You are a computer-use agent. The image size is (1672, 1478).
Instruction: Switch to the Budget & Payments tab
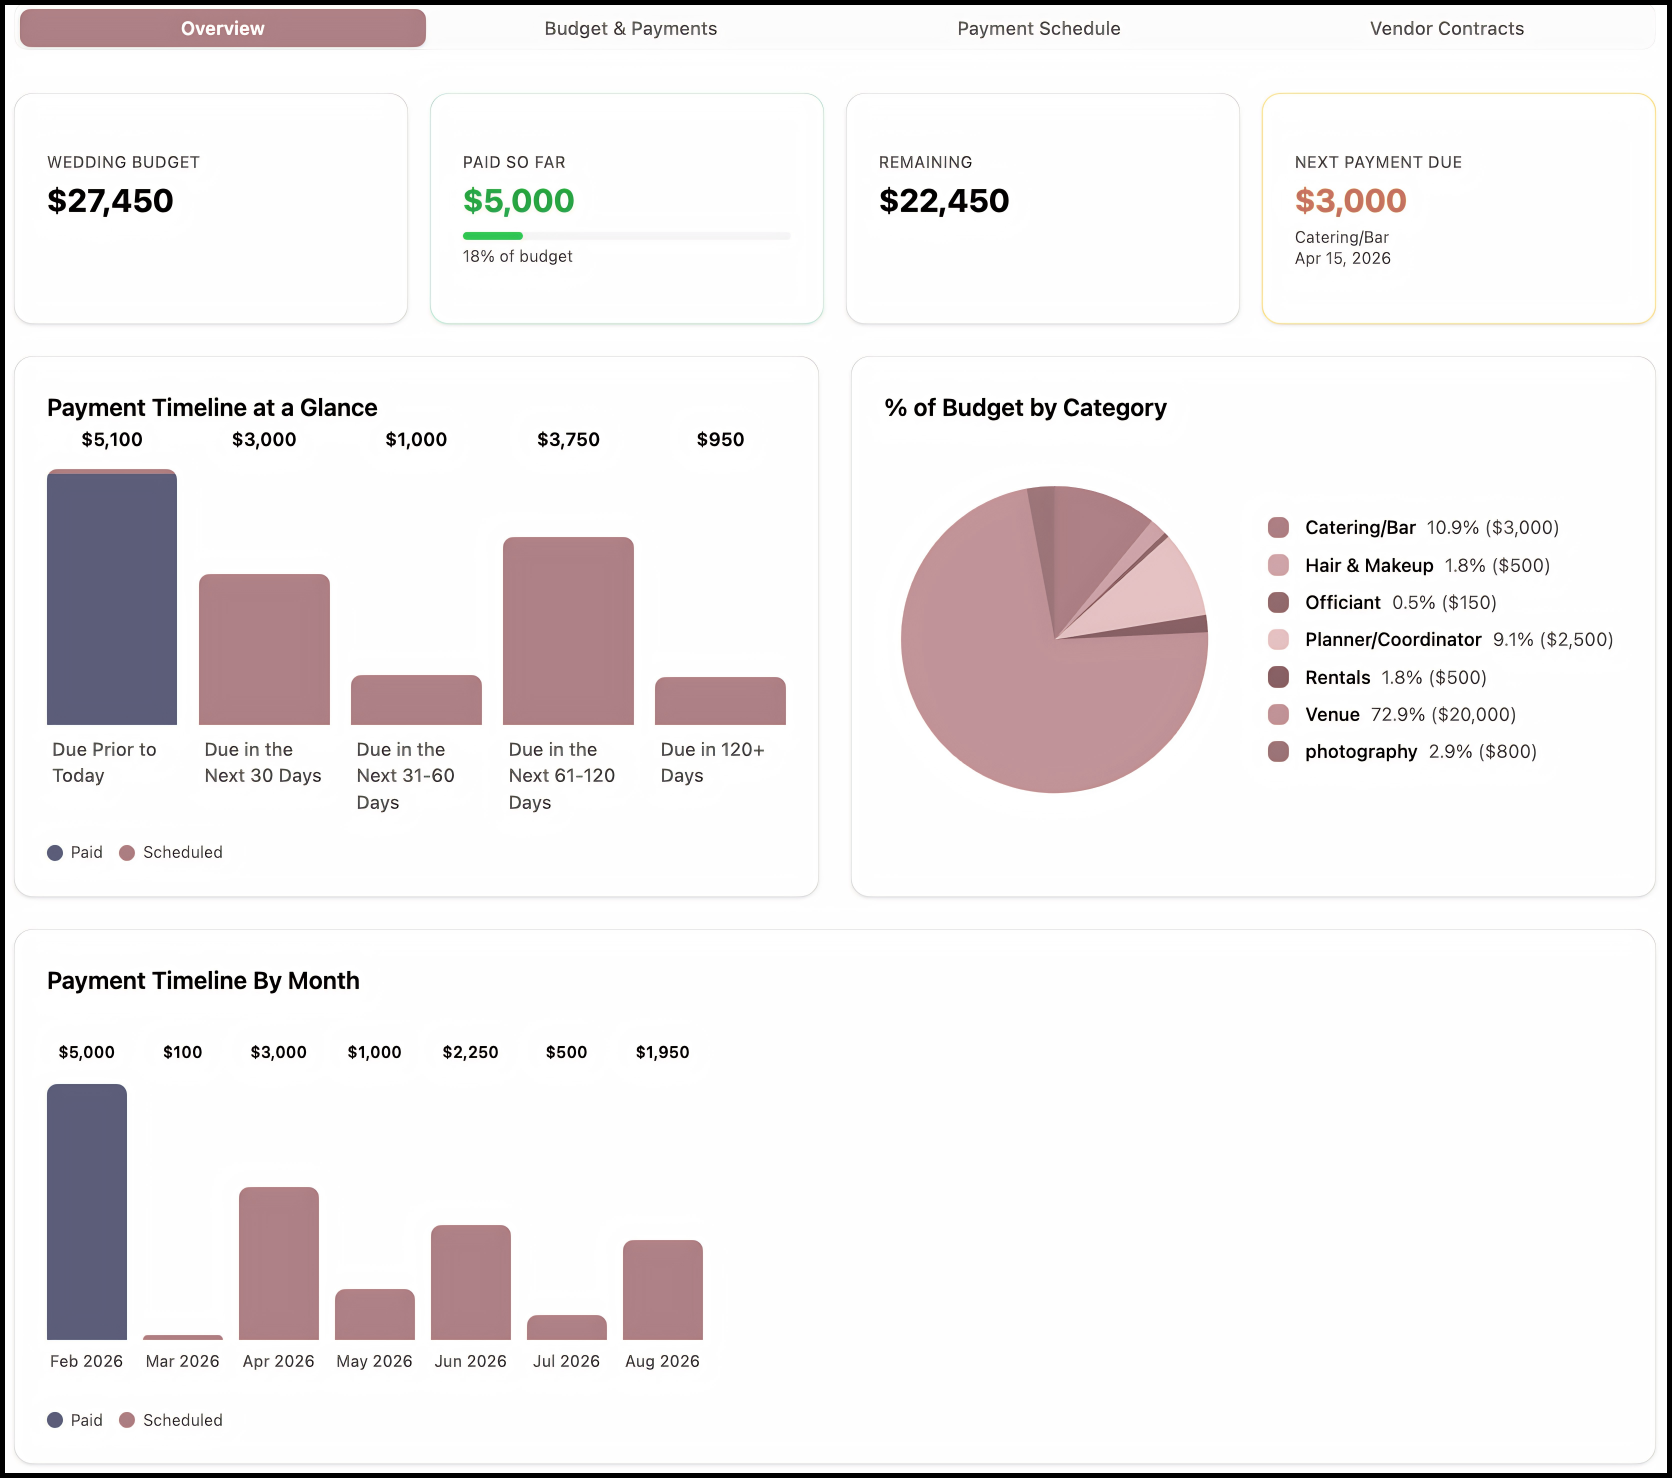point(630,28)
